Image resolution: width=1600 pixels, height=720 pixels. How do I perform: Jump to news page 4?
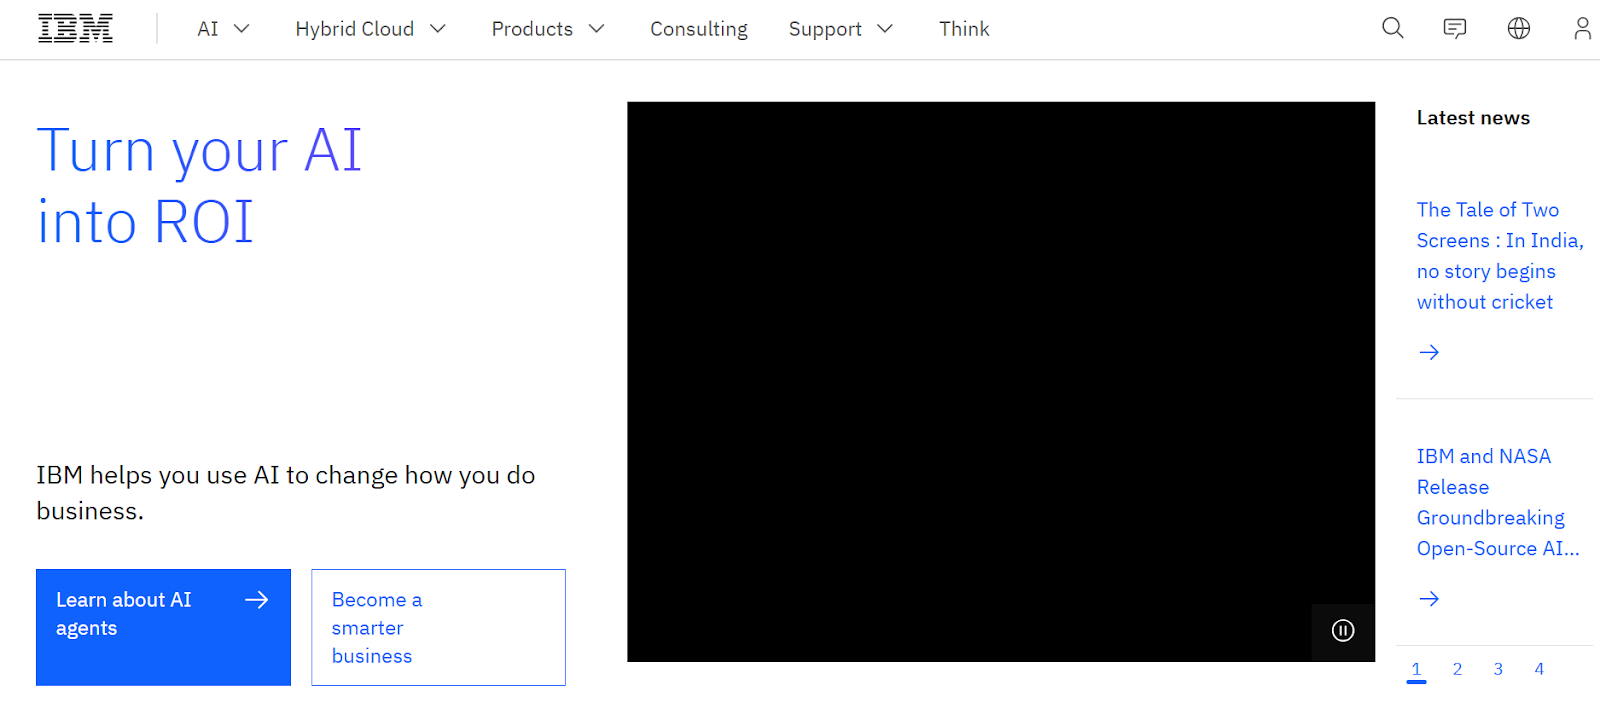coord(1539,669)
